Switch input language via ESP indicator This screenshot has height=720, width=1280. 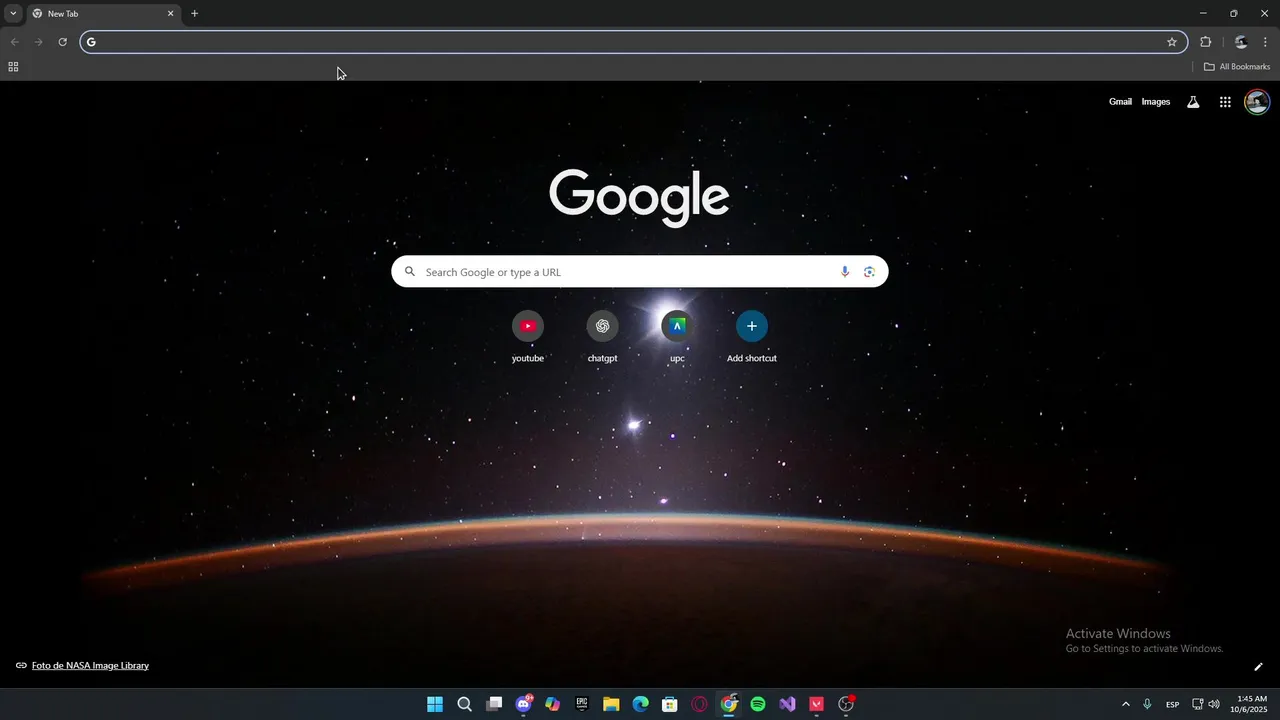click(x=1173, y=704)
